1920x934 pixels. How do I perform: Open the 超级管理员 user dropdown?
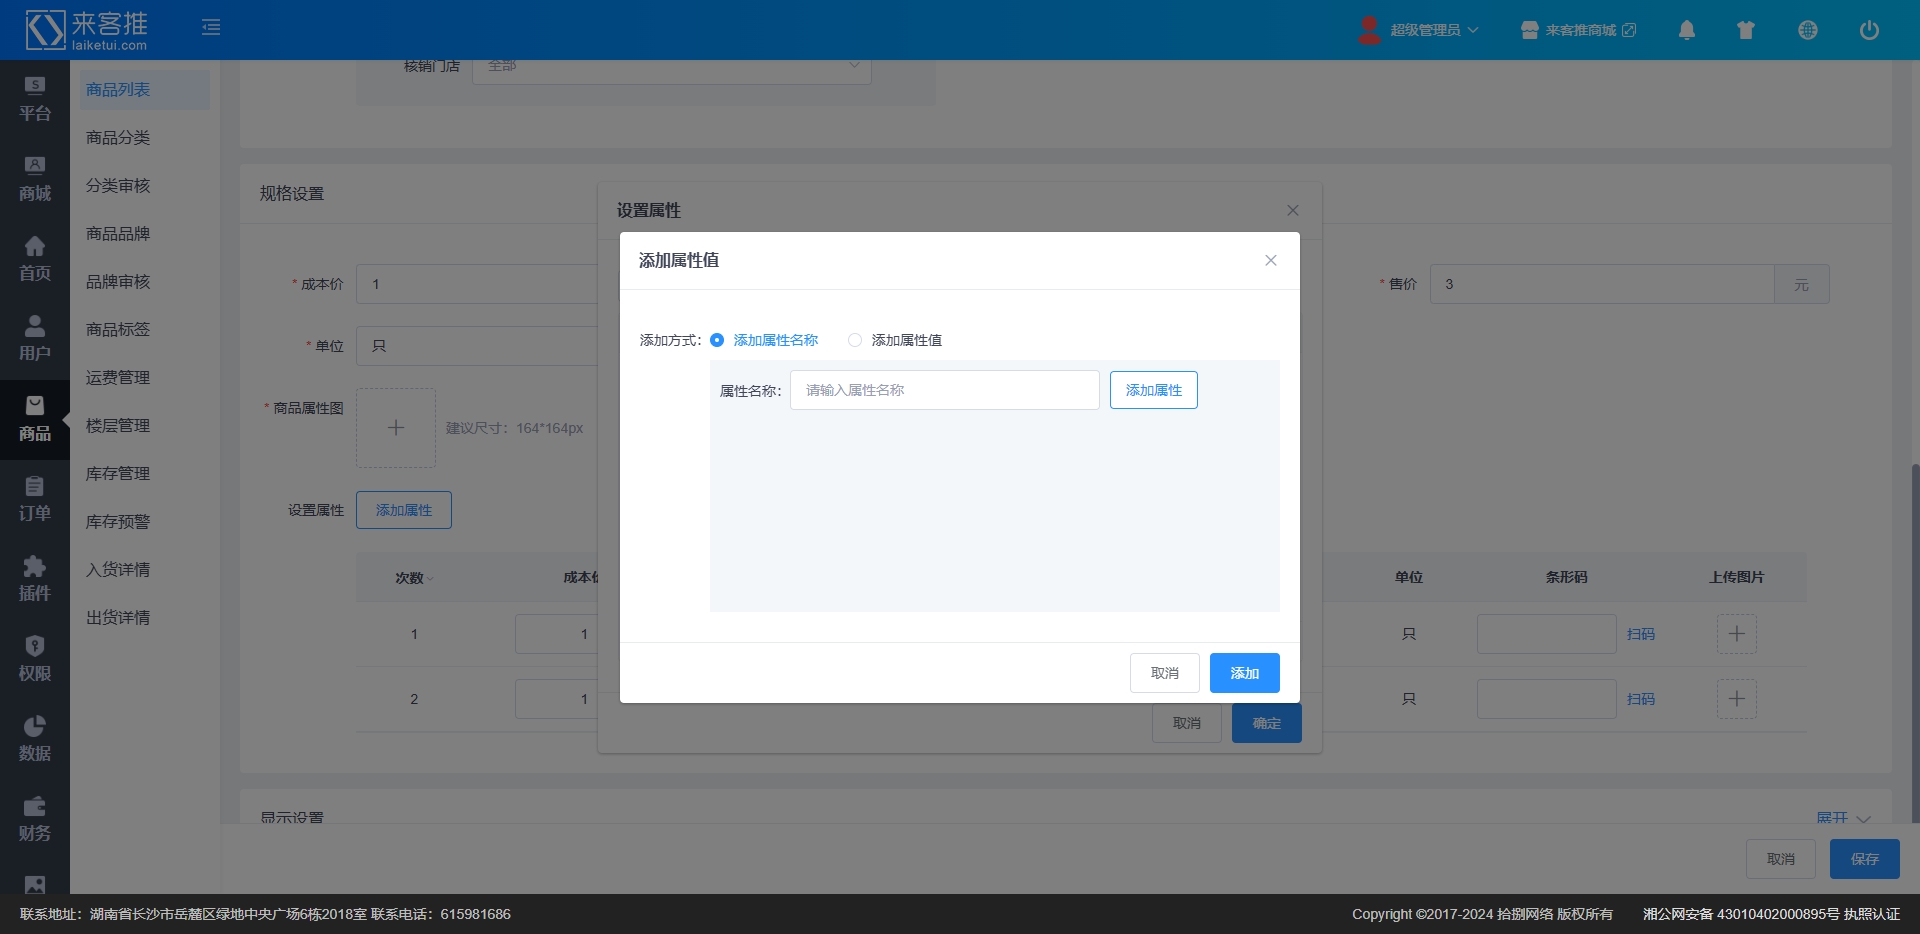[1420, 30]
